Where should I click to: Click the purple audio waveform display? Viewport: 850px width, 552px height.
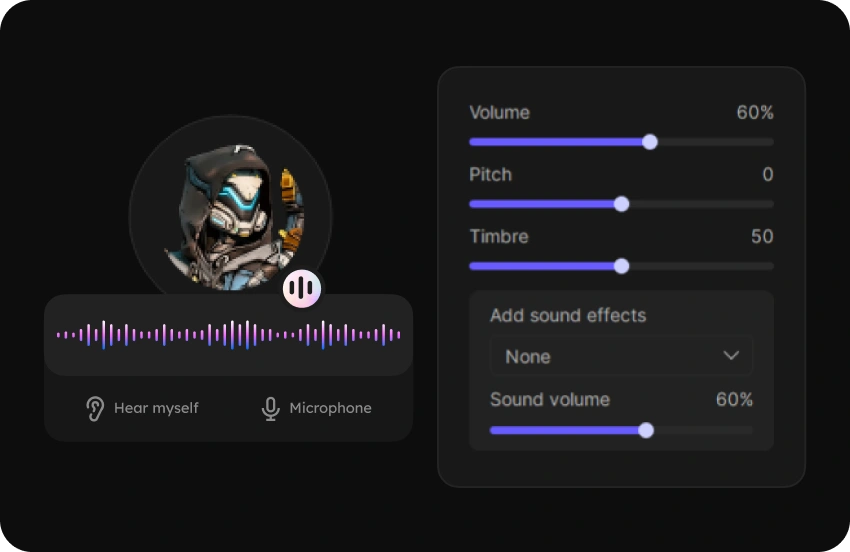pyautogui.click(x=228, y=335)
